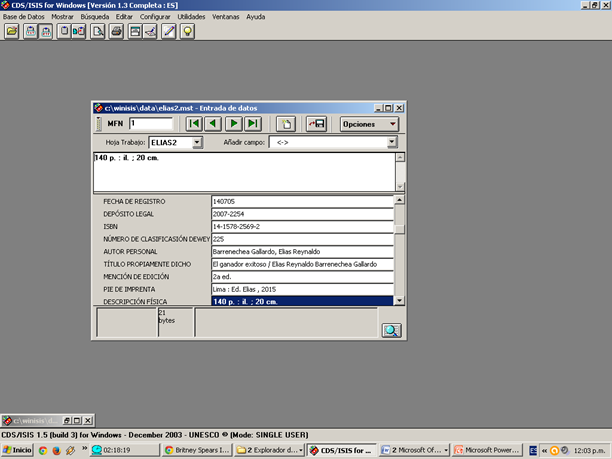The height and width of the screenshot is (459, 612).
Task: Click edit area scrollbar up arrow
Action: (x=400, y=157)
